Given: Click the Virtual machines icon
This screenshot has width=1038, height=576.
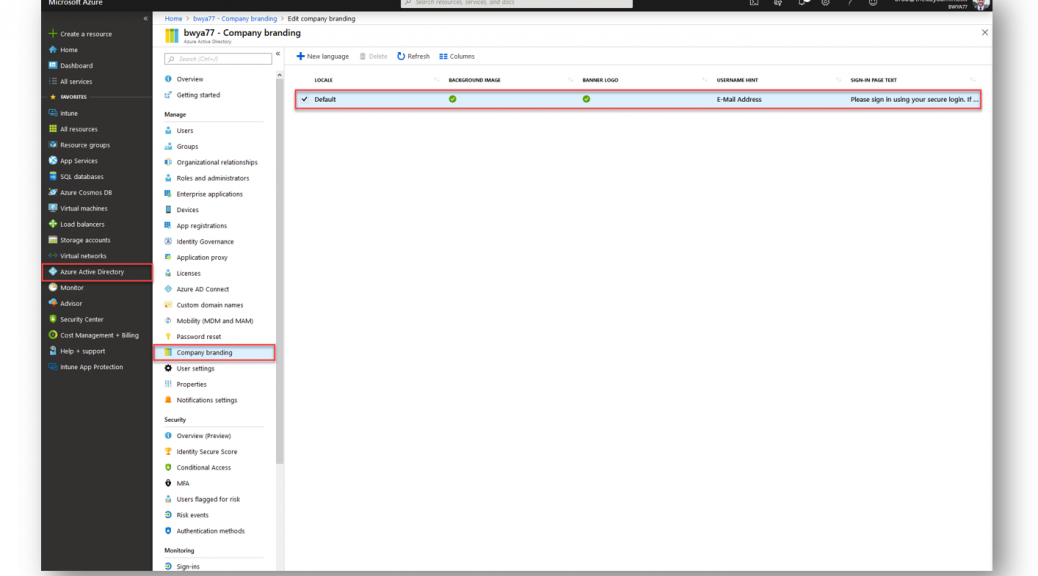Looking at the screenshot, I should coord(53,208).
